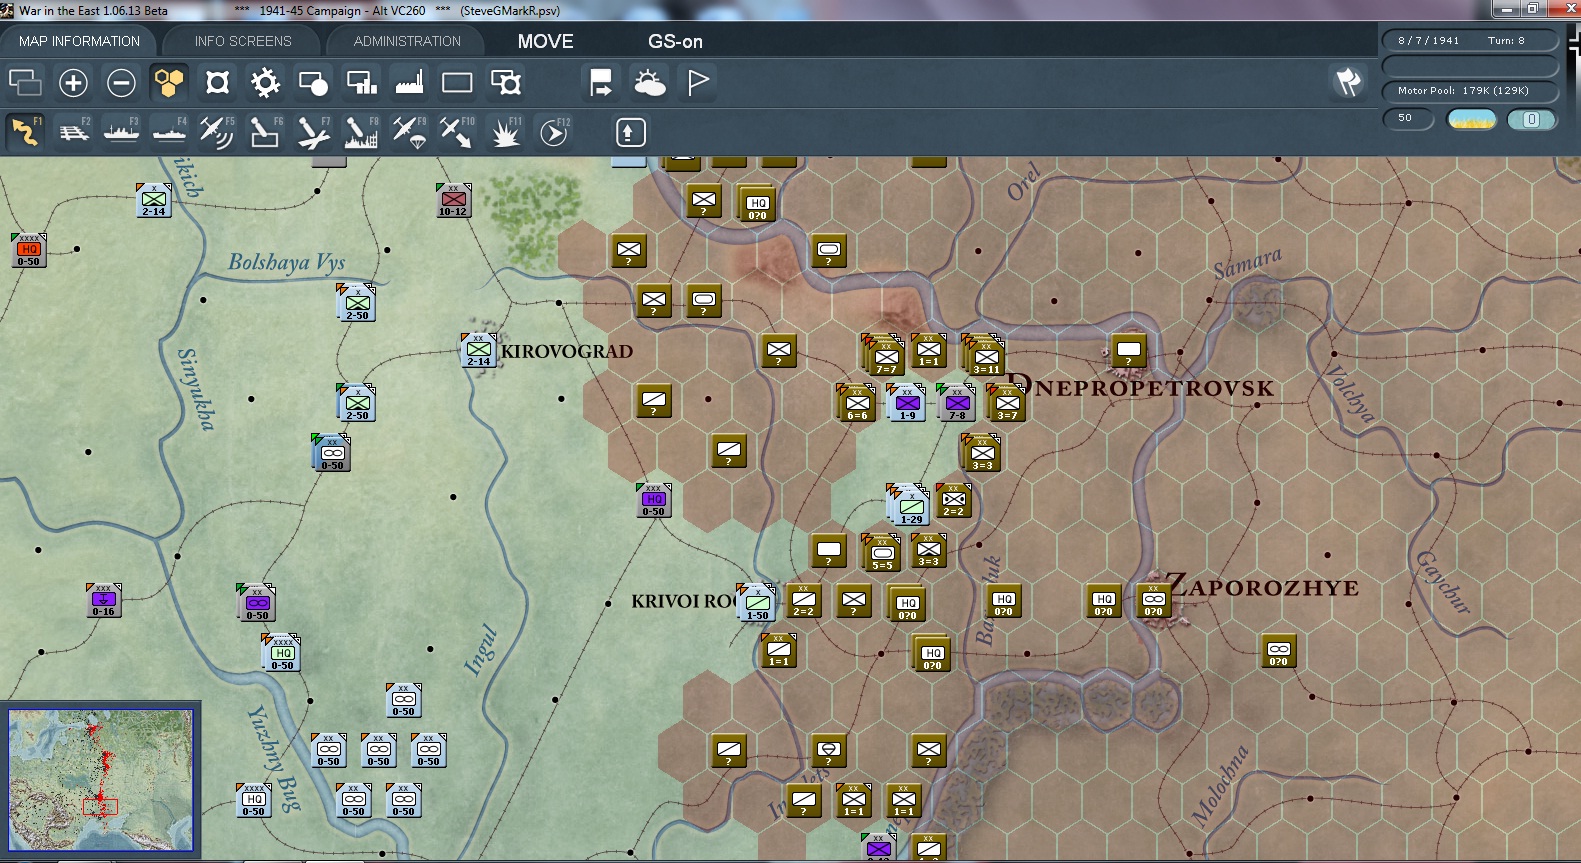This screenshot has height=863, width=1581.
Task: Select the 5=5 Soviet unit stack
Action: (x=881, y=553)
